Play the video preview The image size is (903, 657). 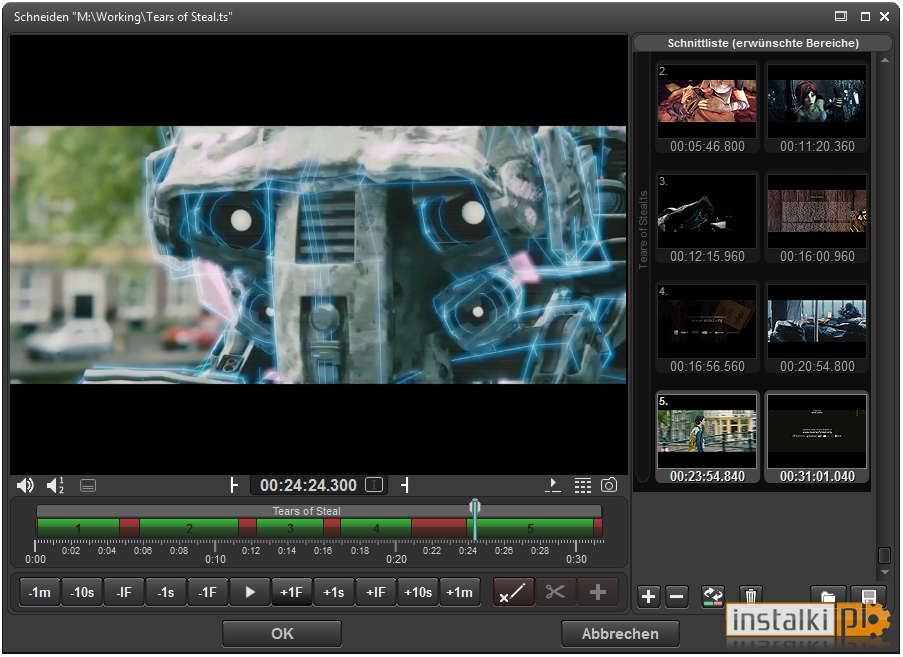pyautogui.click(x=250, y=592)
